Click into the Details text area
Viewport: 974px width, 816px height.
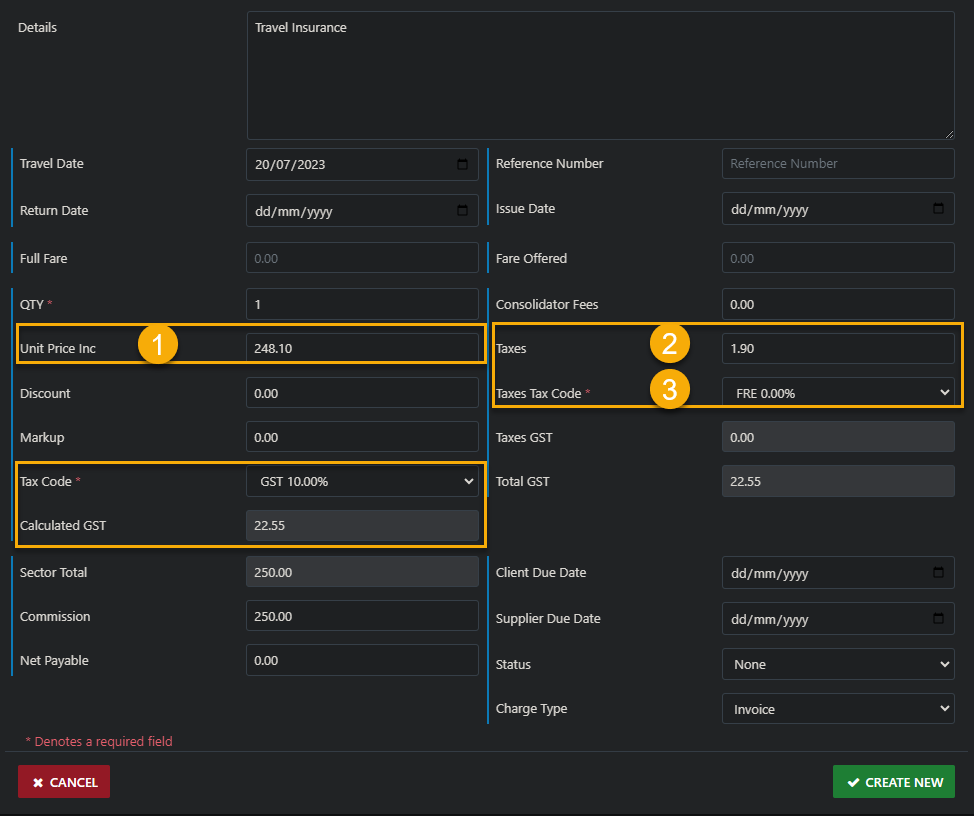coord(600,75)
